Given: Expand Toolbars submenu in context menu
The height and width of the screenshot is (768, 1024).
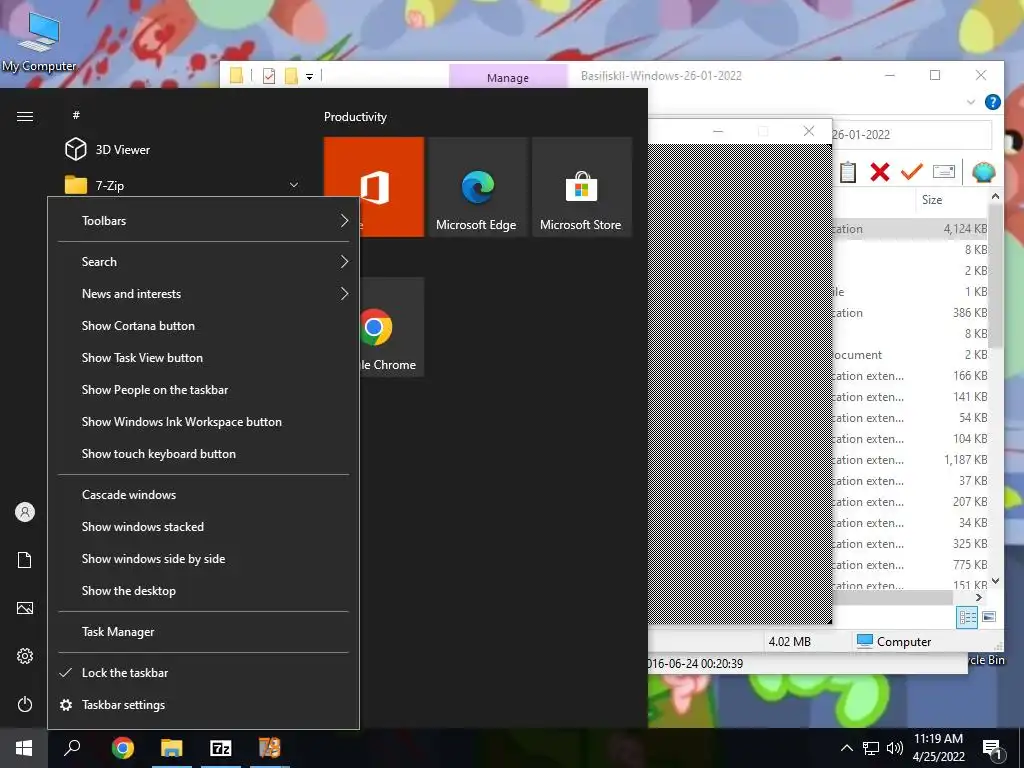Looking at the screenshot, I should (x=204, y=221).
